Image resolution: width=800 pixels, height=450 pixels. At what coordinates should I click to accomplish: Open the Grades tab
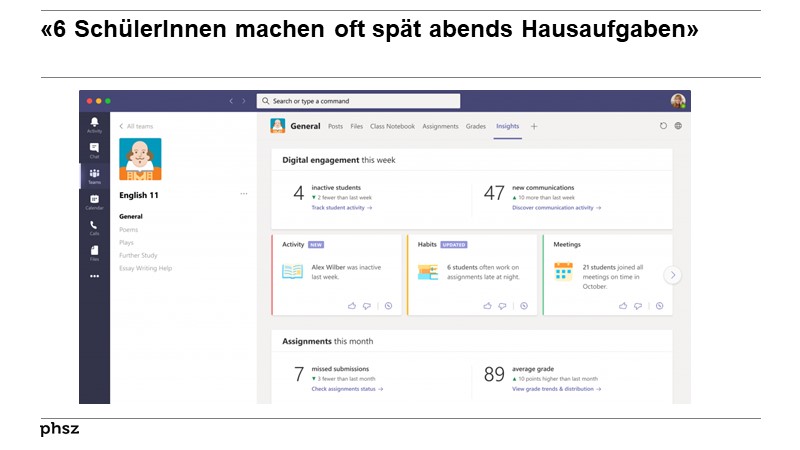coord(476,127)
